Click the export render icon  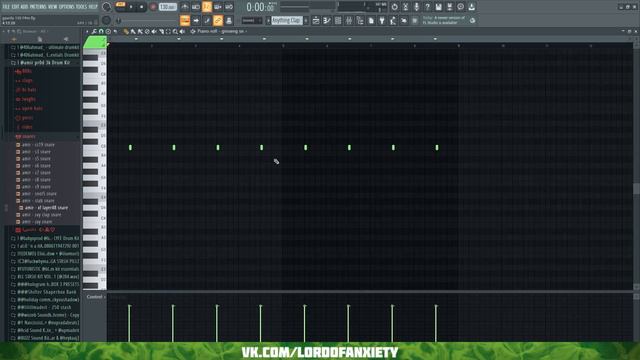click(x=449, y=7)
